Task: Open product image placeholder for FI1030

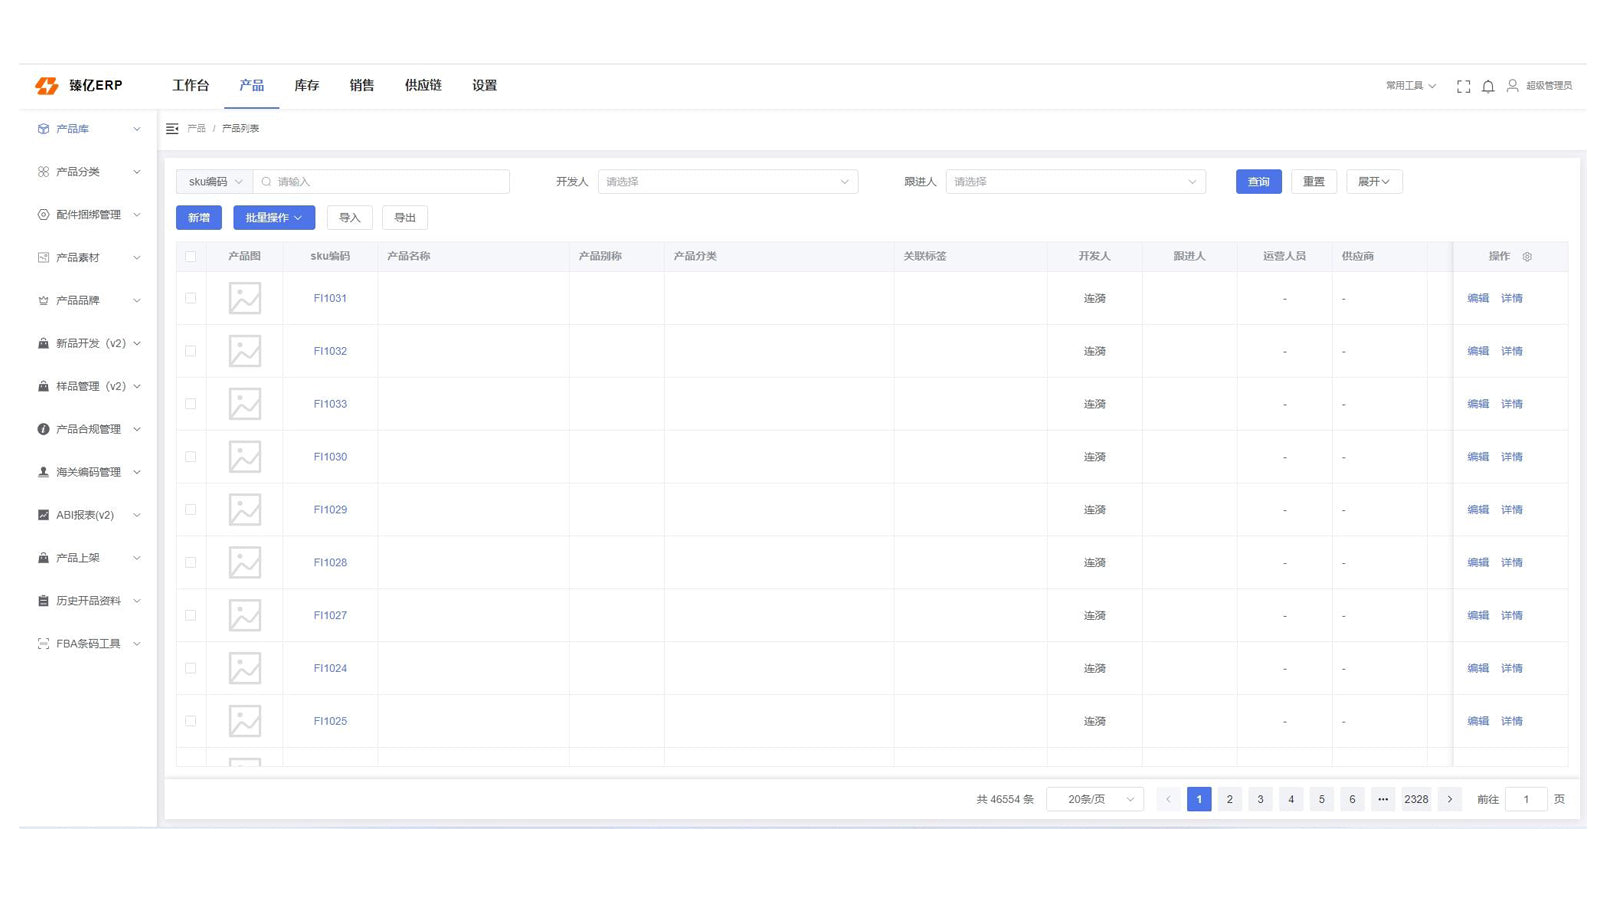Action: (x=245, y=457)
